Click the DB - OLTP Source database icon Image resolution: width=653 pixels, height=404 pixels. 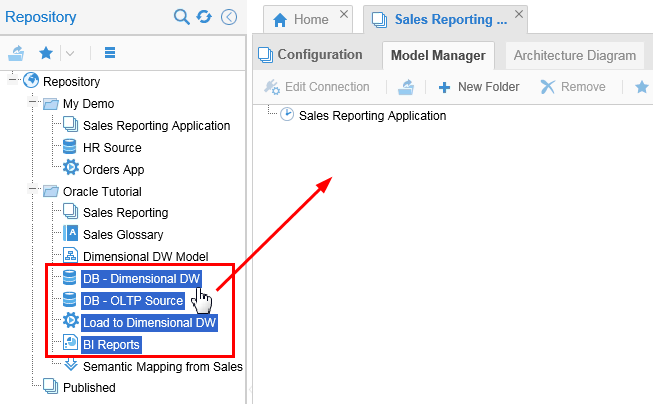point(70,299)
